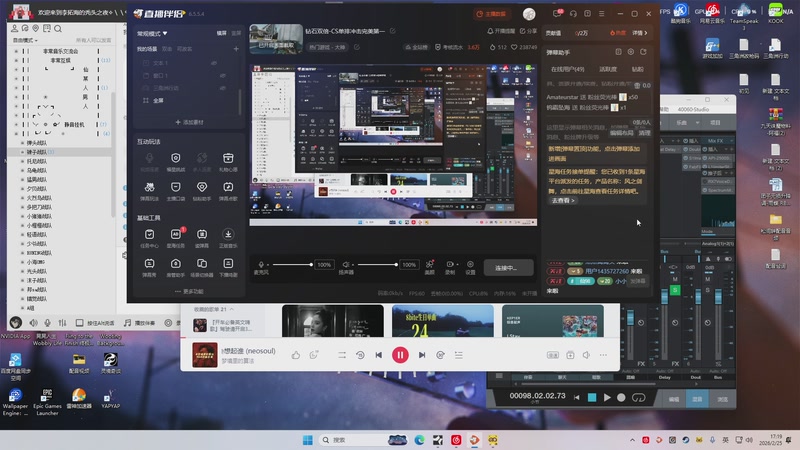
Task: Toggle the 按住Alt说话 checkbox
Action: 80,323
